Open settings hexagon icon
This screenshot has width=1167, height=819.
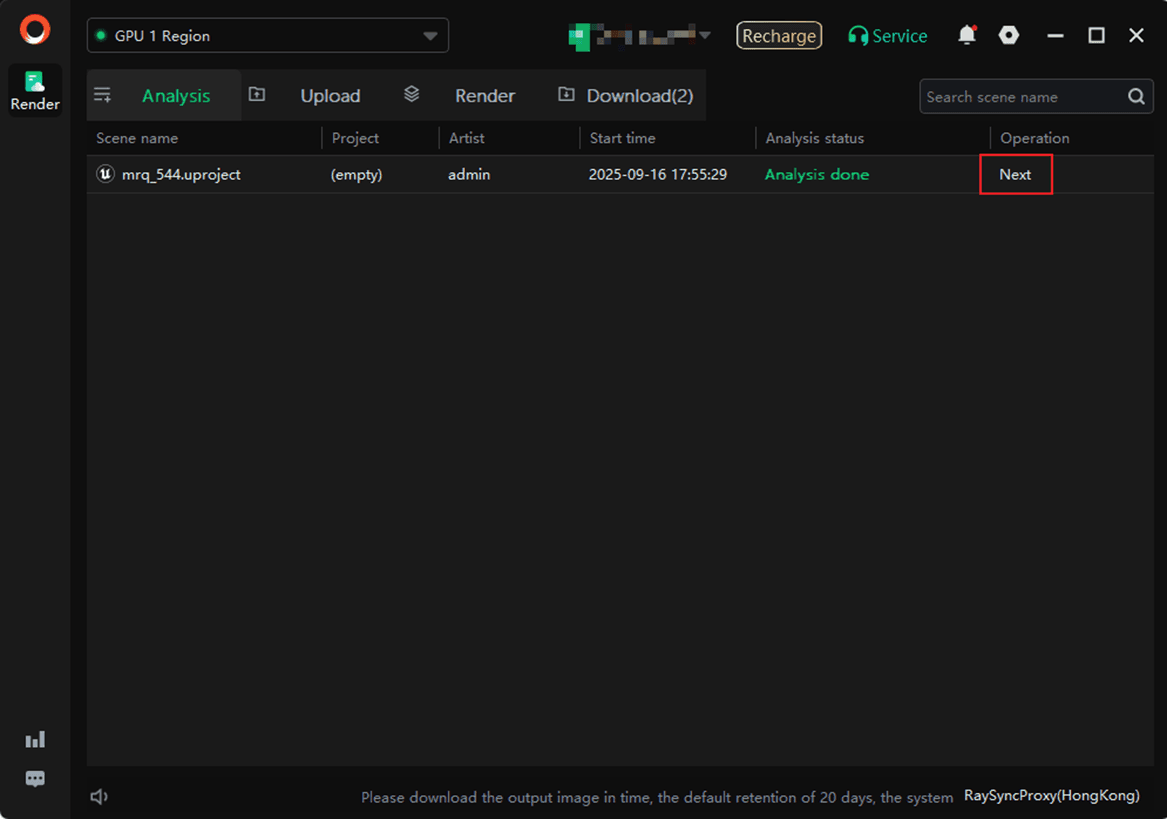(1009, 36)
